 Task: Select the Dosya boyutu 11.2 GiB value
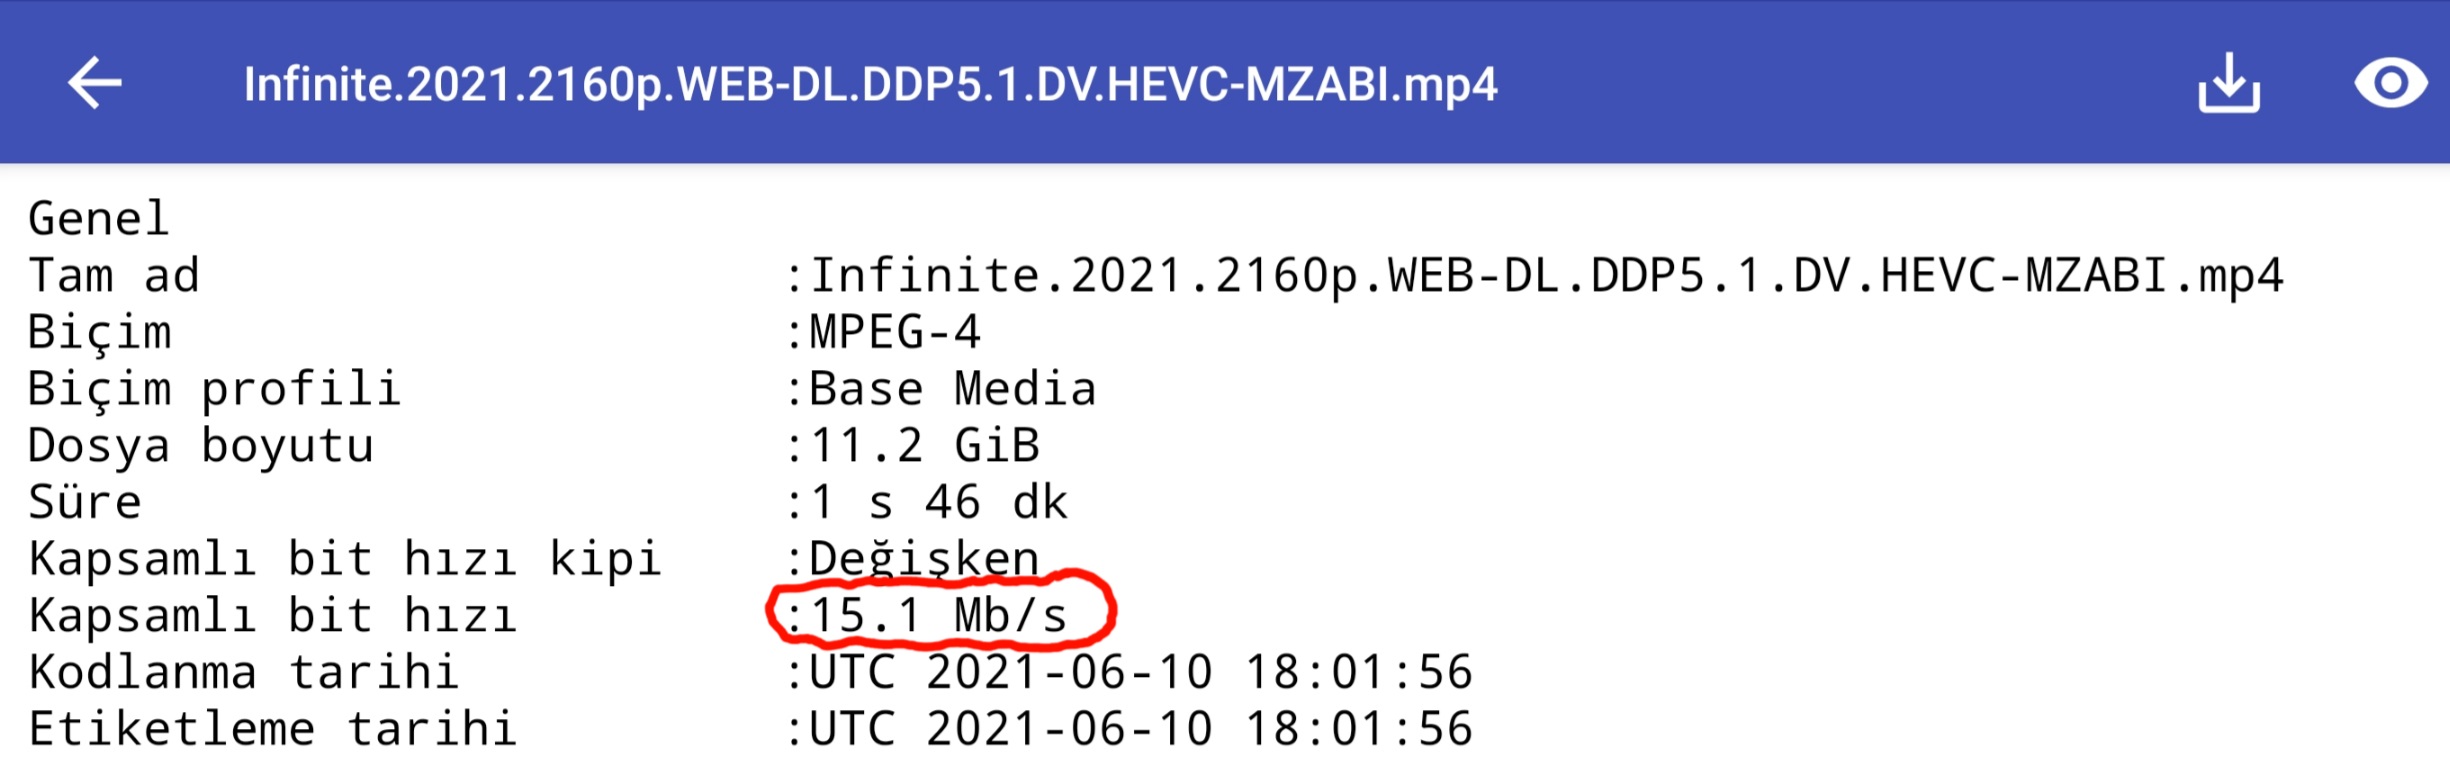(x=925, y=446)
